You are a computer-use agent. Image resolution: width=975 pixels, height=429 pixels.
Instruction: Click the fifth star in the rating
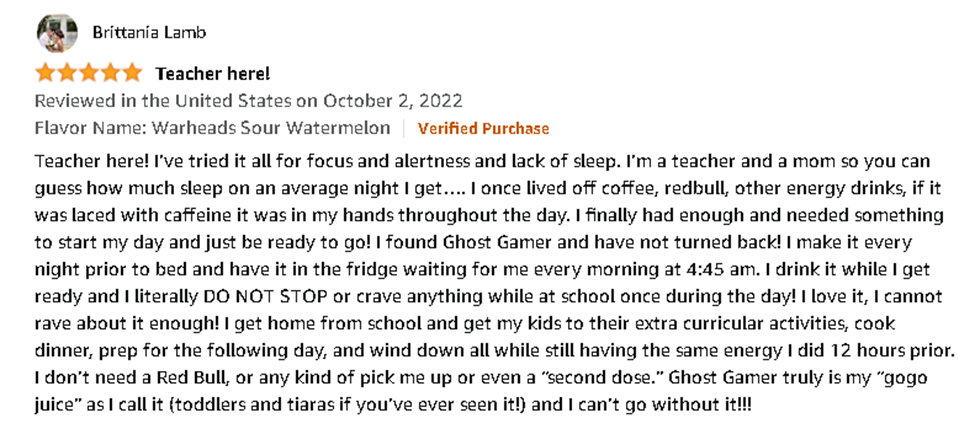[133, 73]
